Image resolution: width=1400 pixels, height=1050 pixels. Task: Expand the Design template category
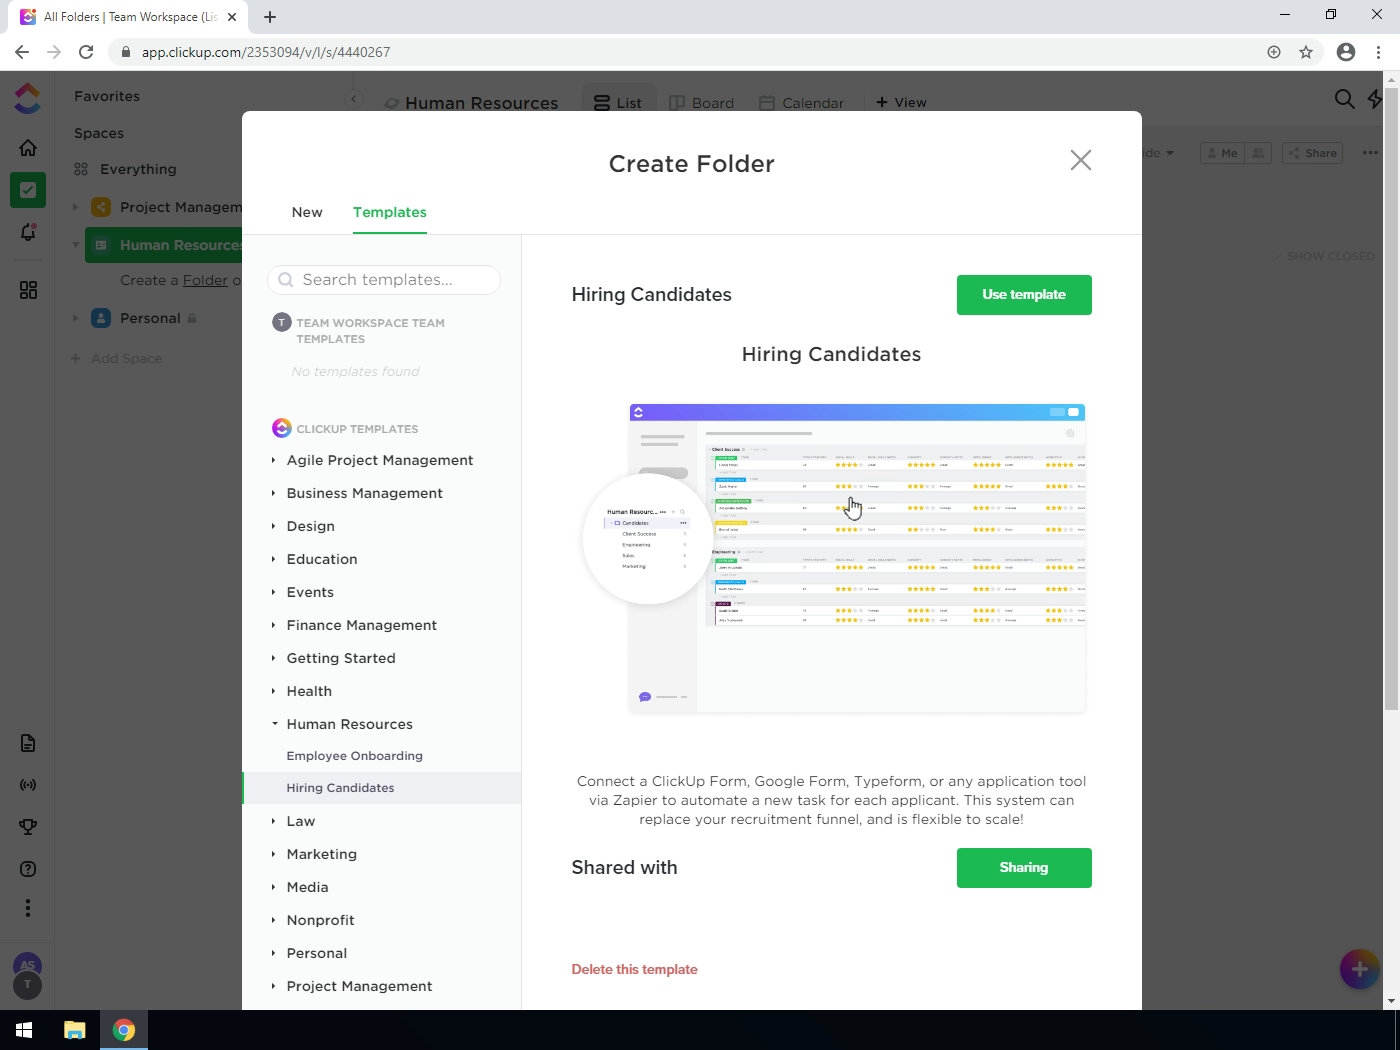(x=310, y=526)
